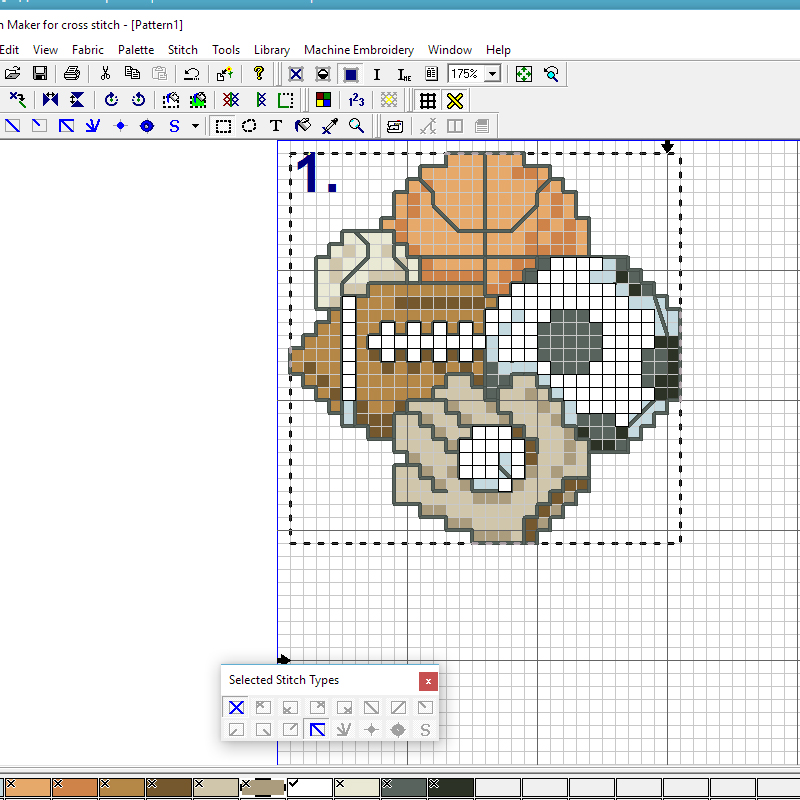
Task: Toggle the yellow X stitch display
Action: tap(455, 101)
